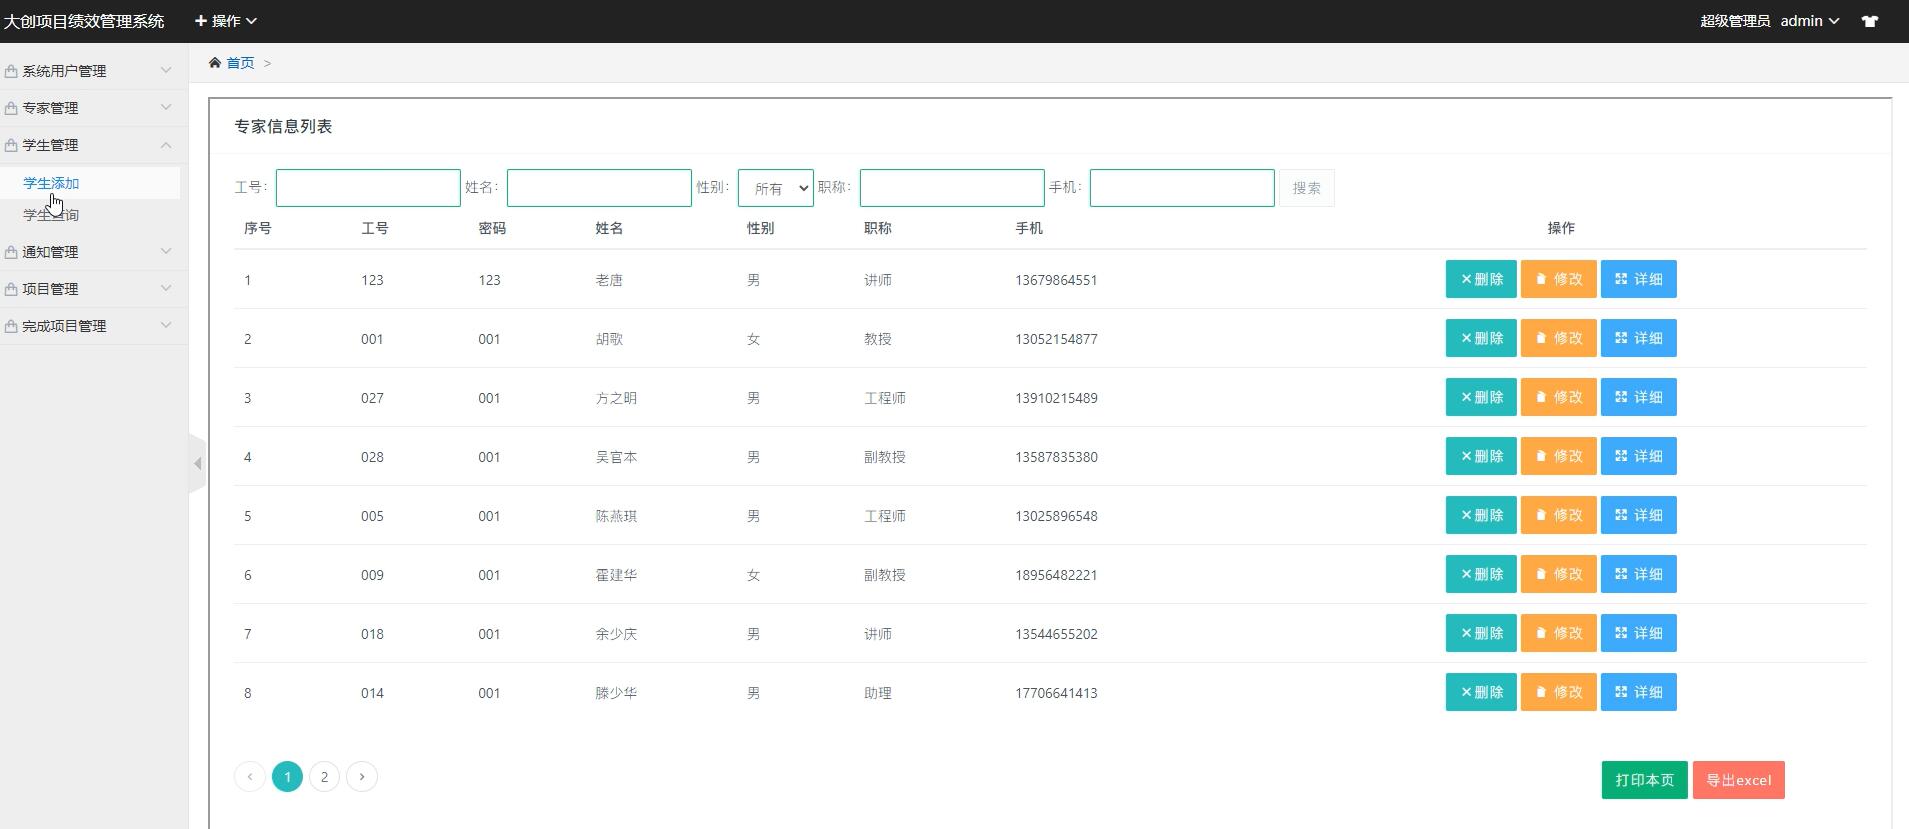Delete the row for 余少庆

coord(1481,633)
